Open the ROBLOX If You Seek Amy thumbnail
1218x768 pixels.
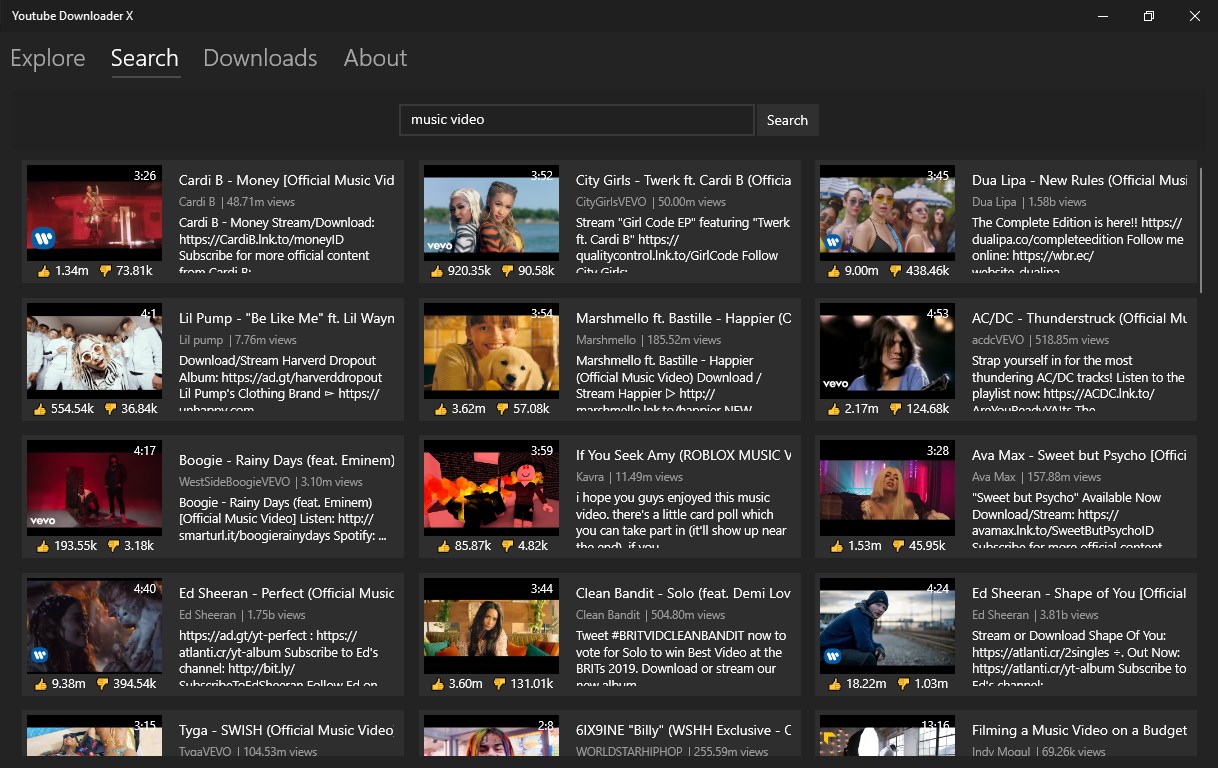(x=491, y=487)
